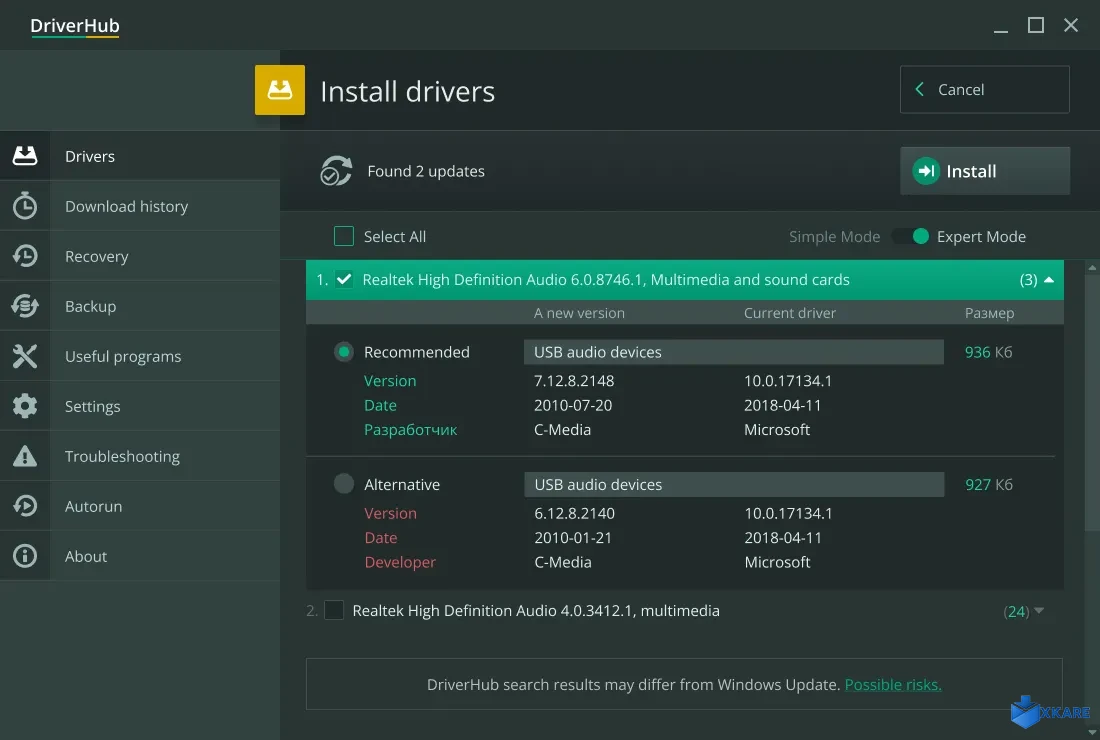Viewport: 1100px width, 740px height.
Task: Click the Backup icon in sidebar
Action: tap(25, 306)
